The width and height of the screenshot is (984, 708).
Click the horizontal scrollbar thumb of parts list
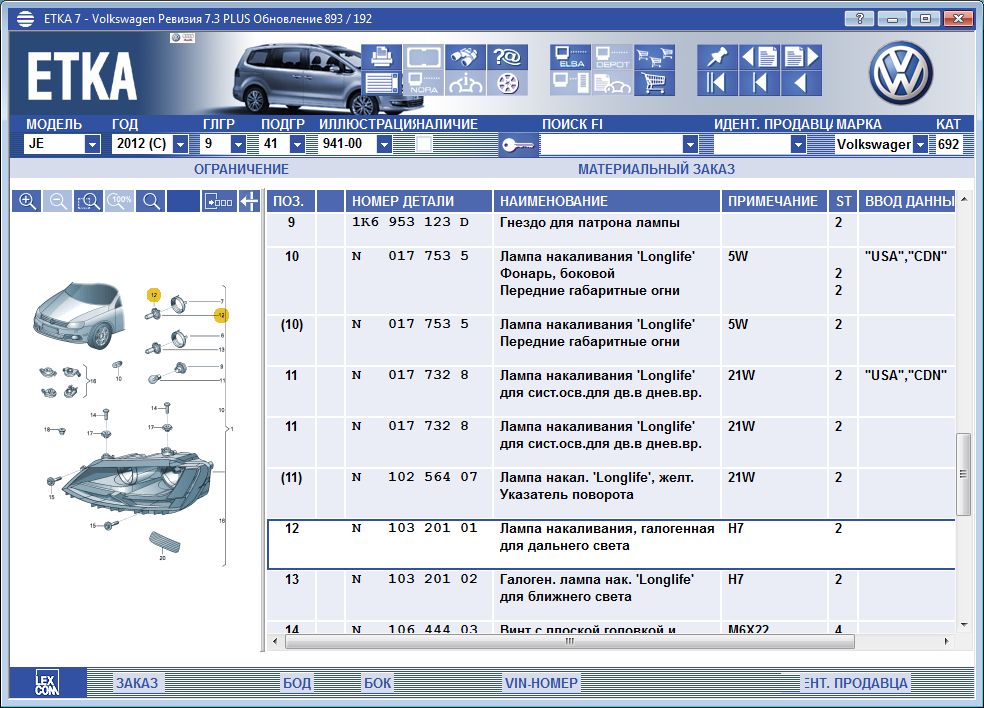pyautogui.click(x=570, y=641)
